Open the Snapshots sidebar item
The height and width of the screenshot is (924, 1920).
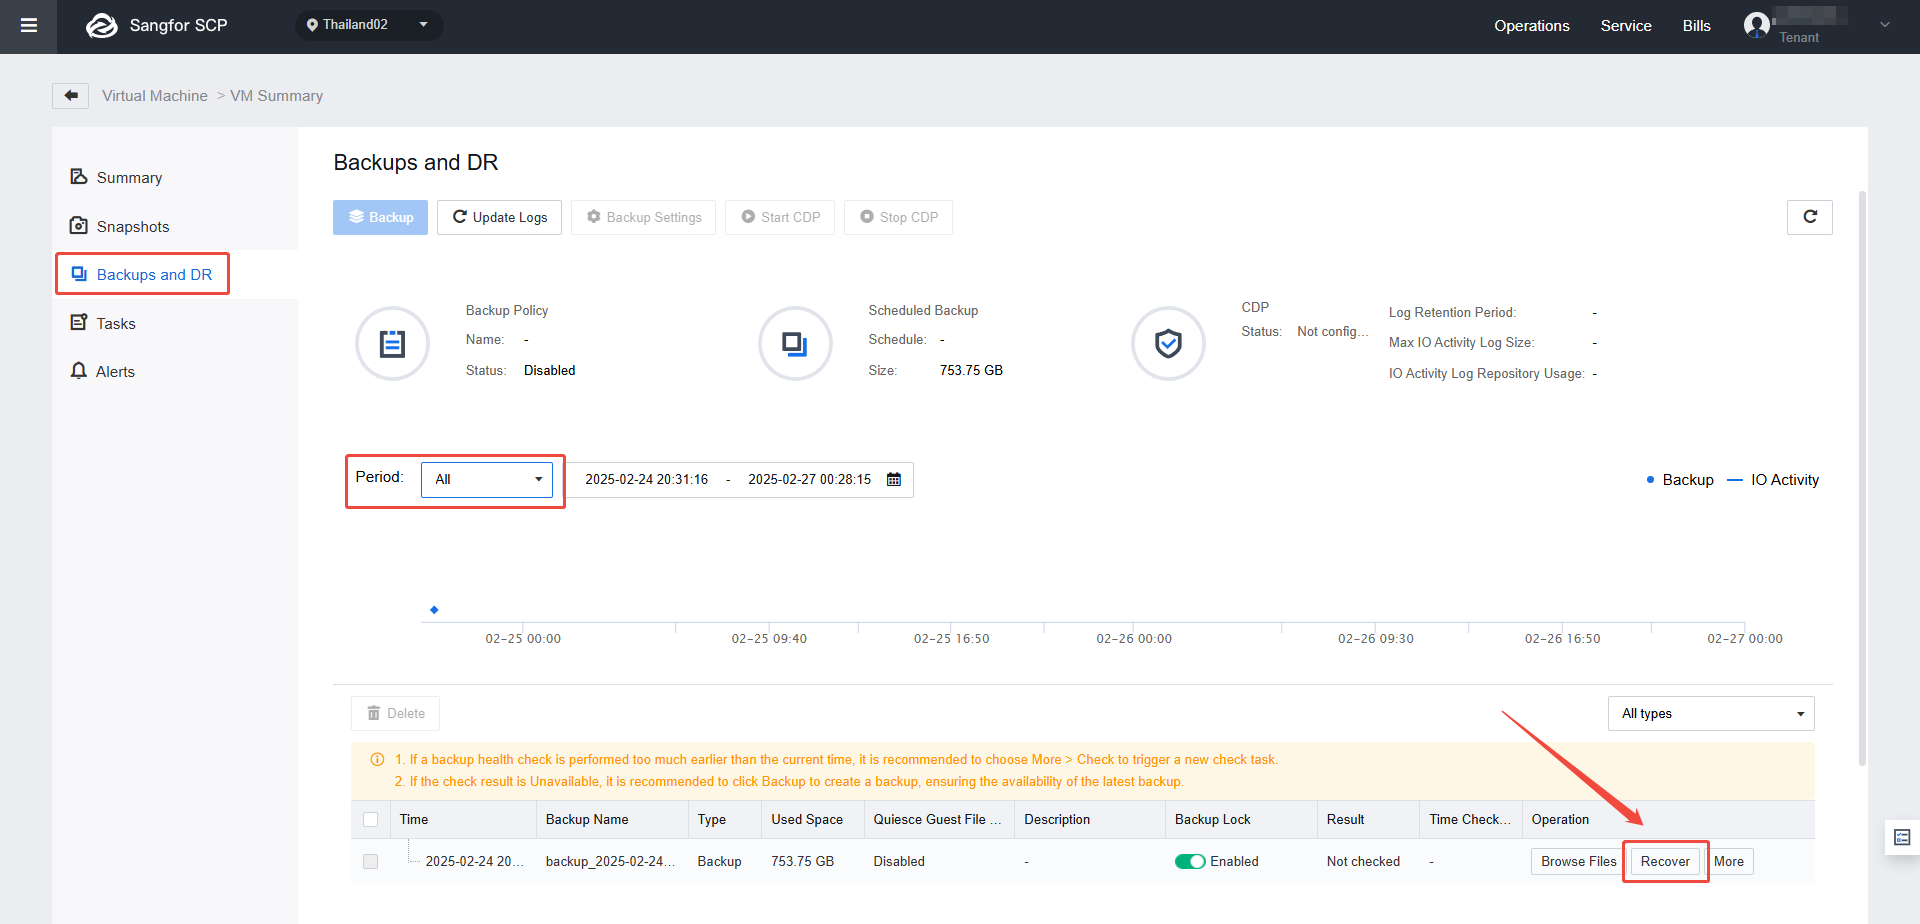(176, 226)
